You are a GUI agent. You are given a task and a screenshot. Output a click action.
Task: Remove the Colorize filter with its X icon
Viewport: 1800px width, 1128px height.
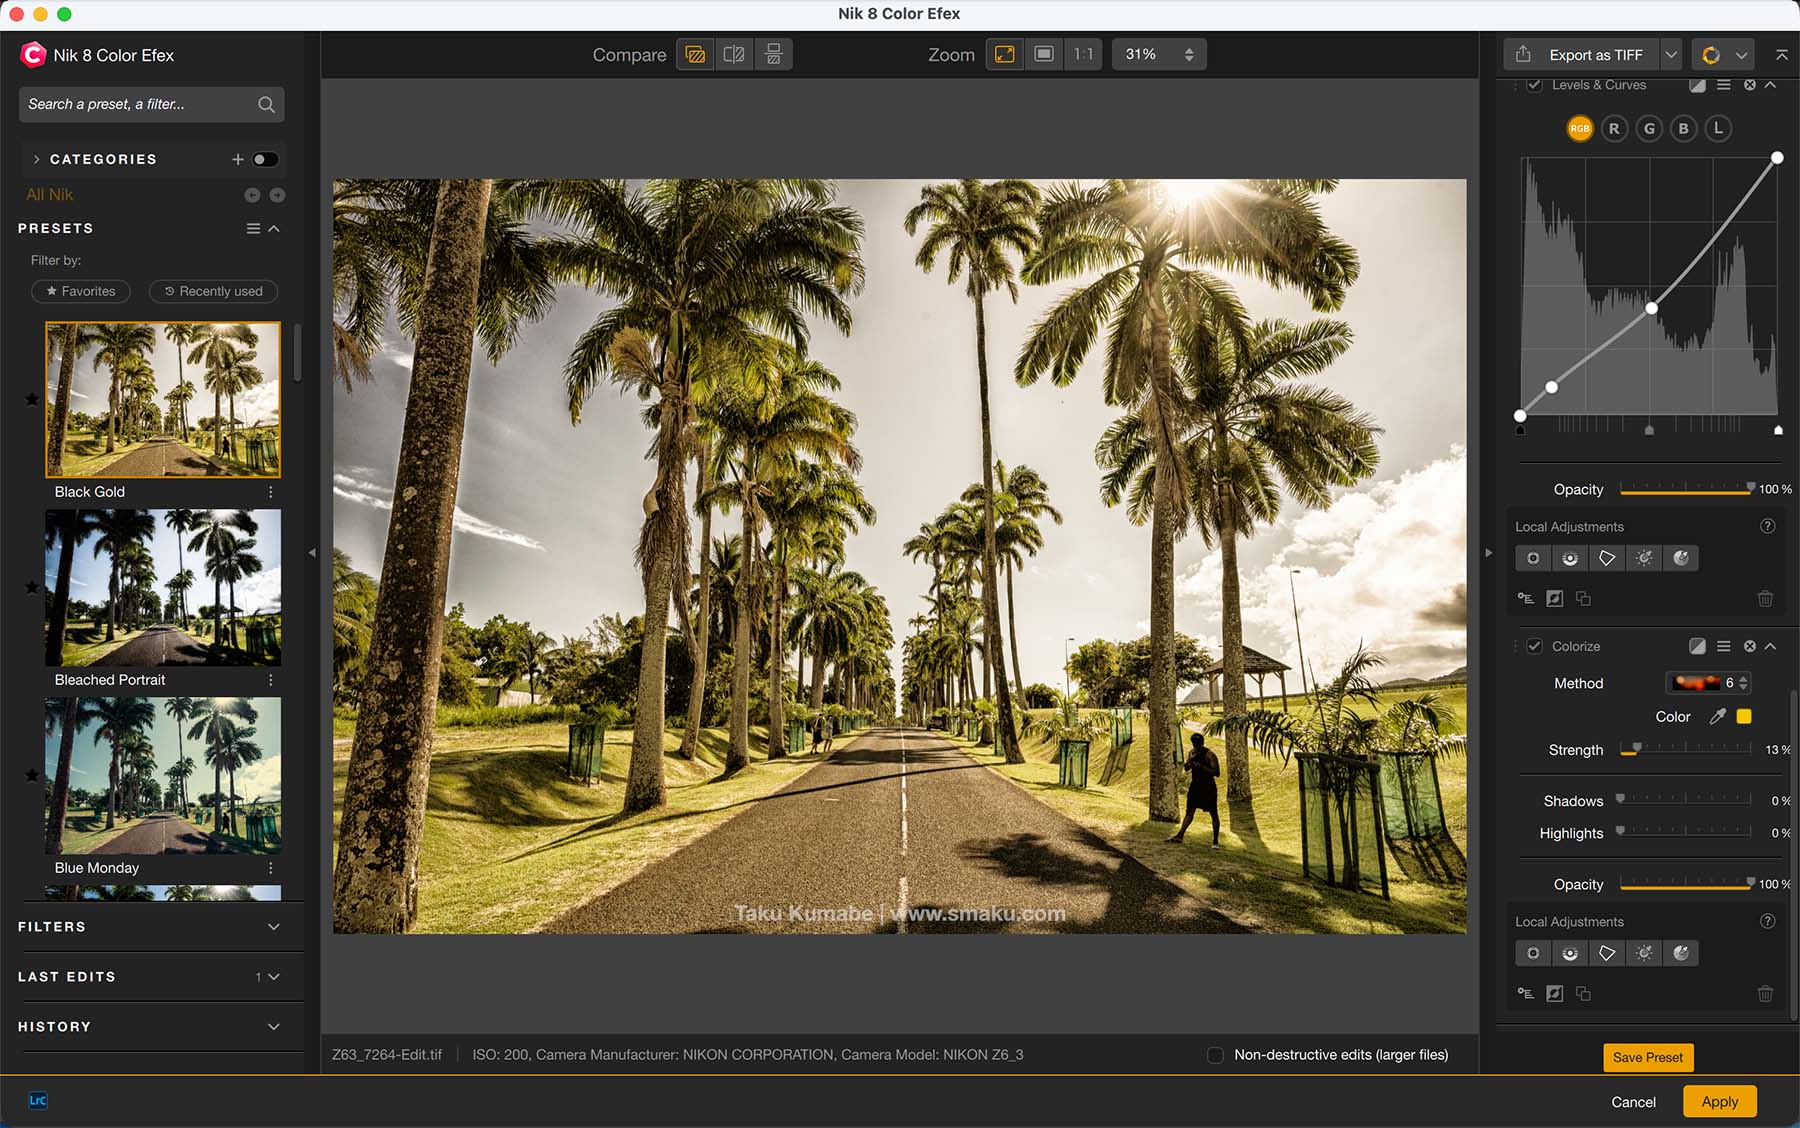1749,646
